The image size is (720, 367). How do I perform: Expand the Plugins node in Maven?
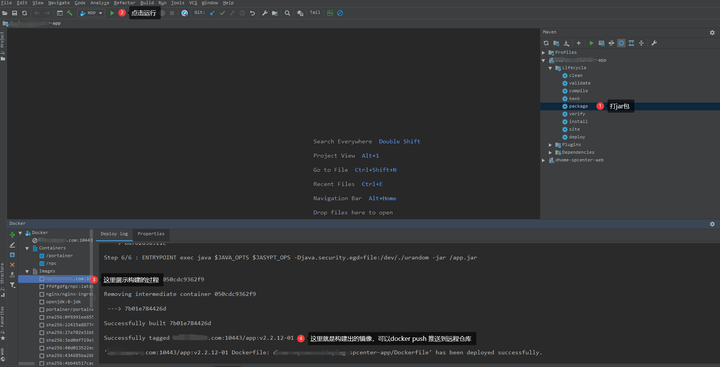tap(551, 145)
